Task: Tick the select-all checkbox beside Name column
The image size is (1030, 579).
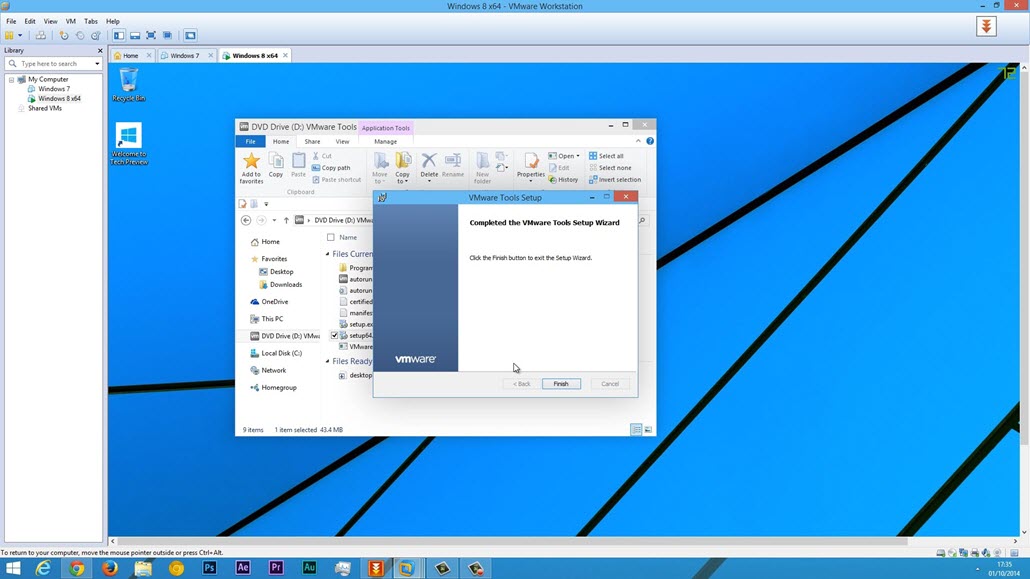Action: click(x=331, y=238)
